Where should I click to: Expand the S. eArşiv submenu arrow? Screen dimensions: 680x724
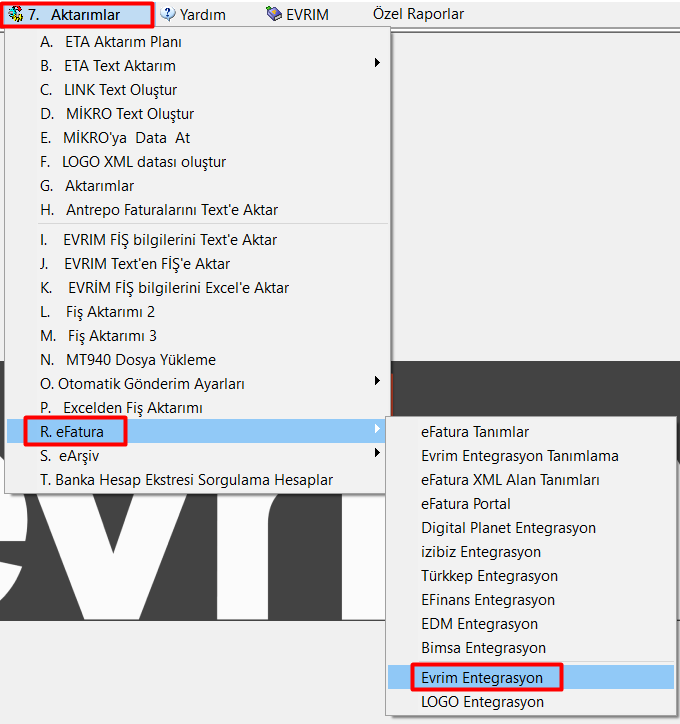pos(378,452)
